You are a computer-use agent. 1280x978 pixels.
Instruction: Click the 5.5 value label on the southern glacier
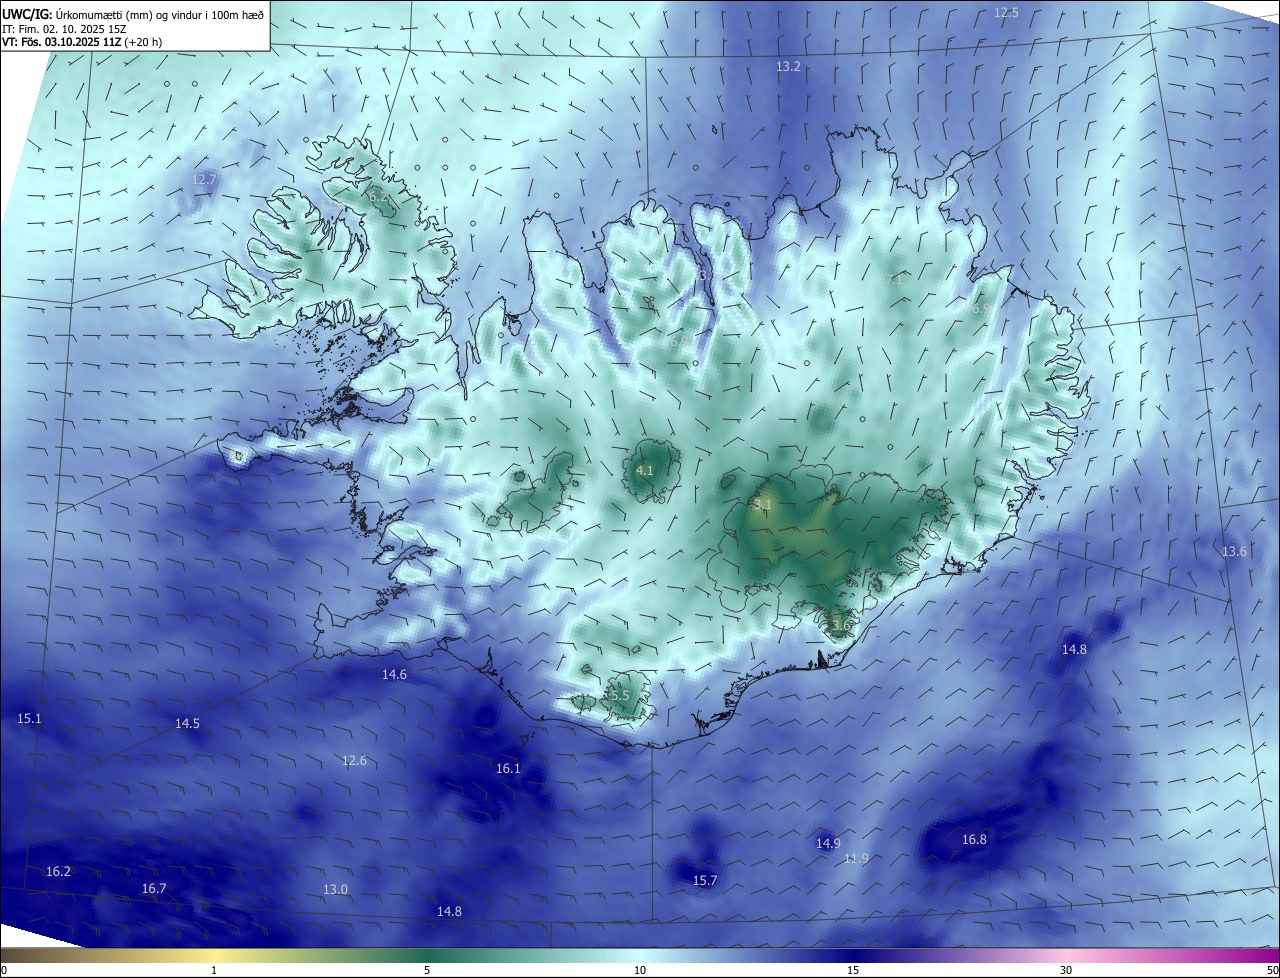619,695
